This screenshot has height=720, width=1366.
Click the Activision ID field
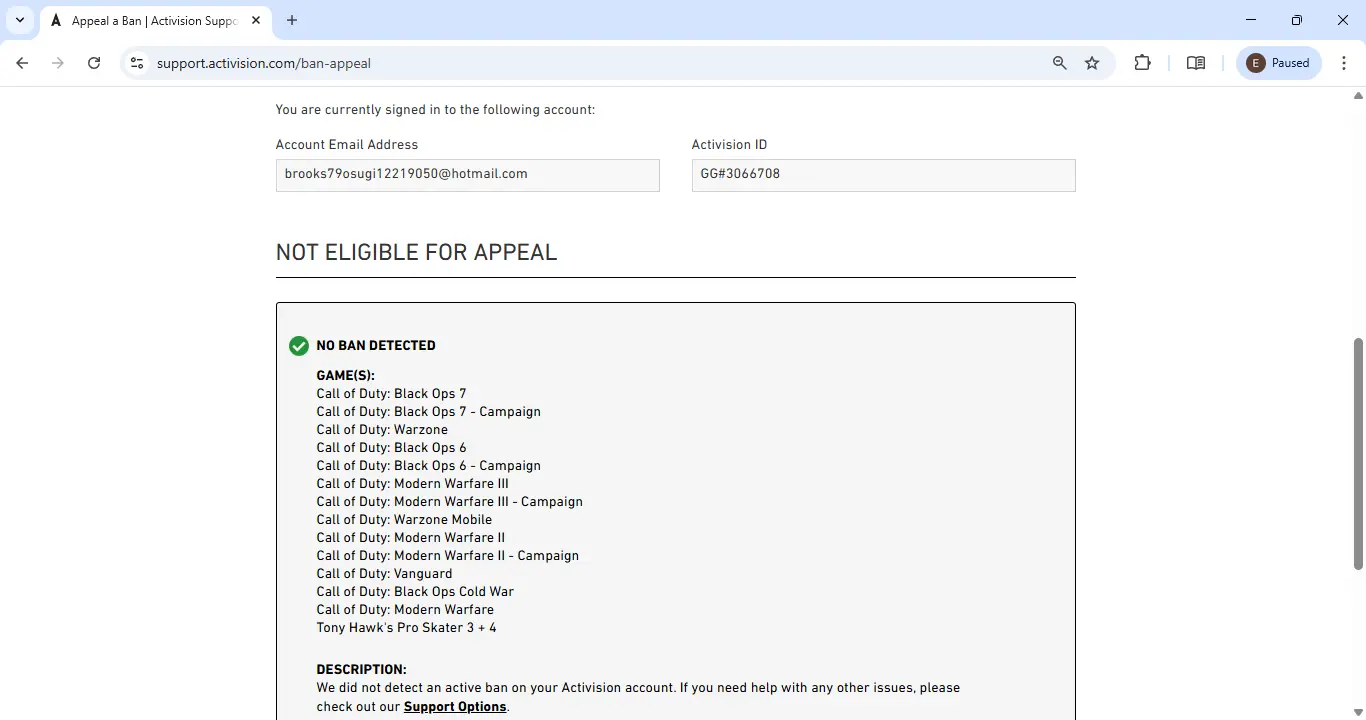884,175
